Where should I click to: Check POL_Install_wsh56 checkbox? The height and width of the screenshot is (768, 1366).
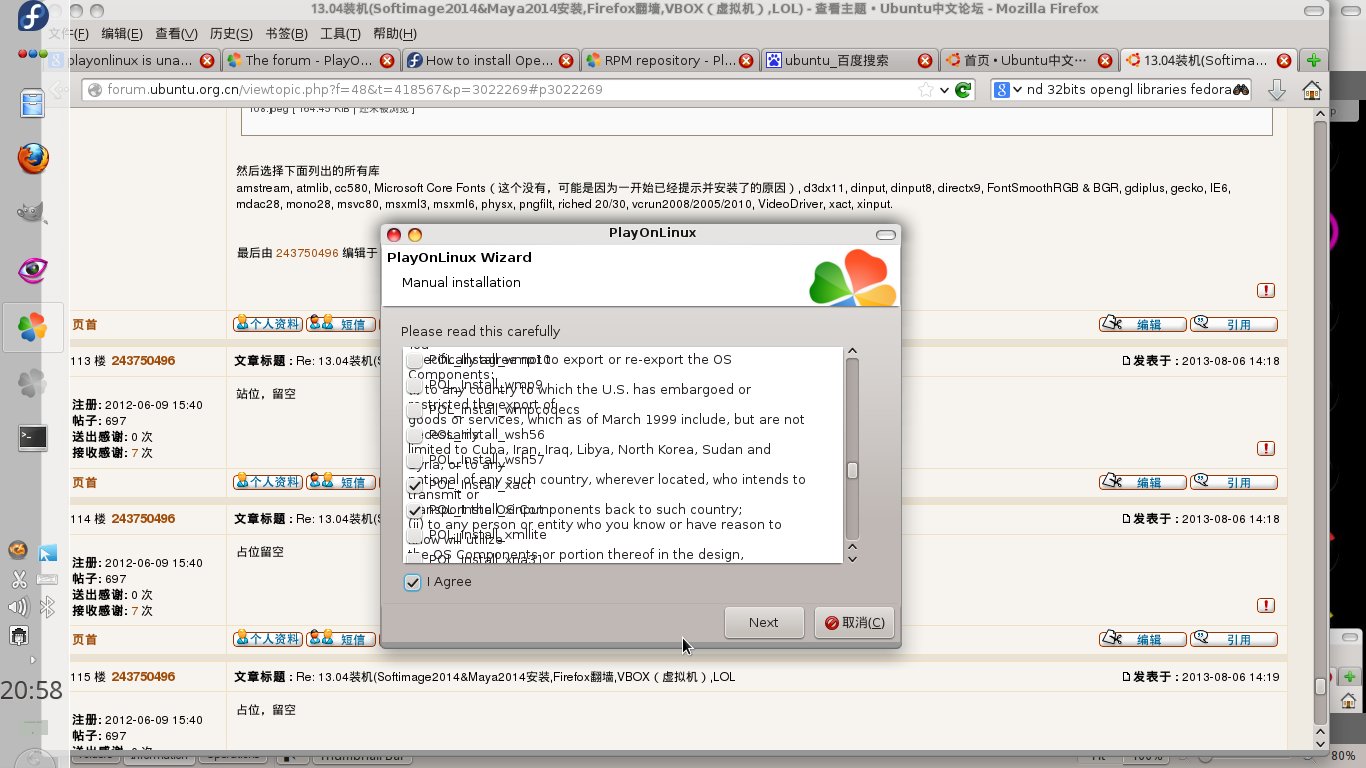(414, 435)
